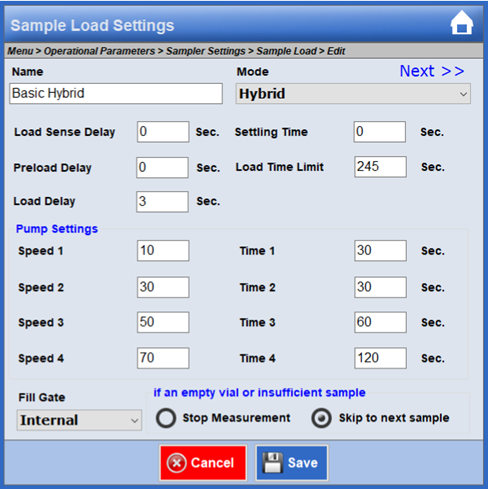
Task: Click the Cancel button
Action: [203, 463]
